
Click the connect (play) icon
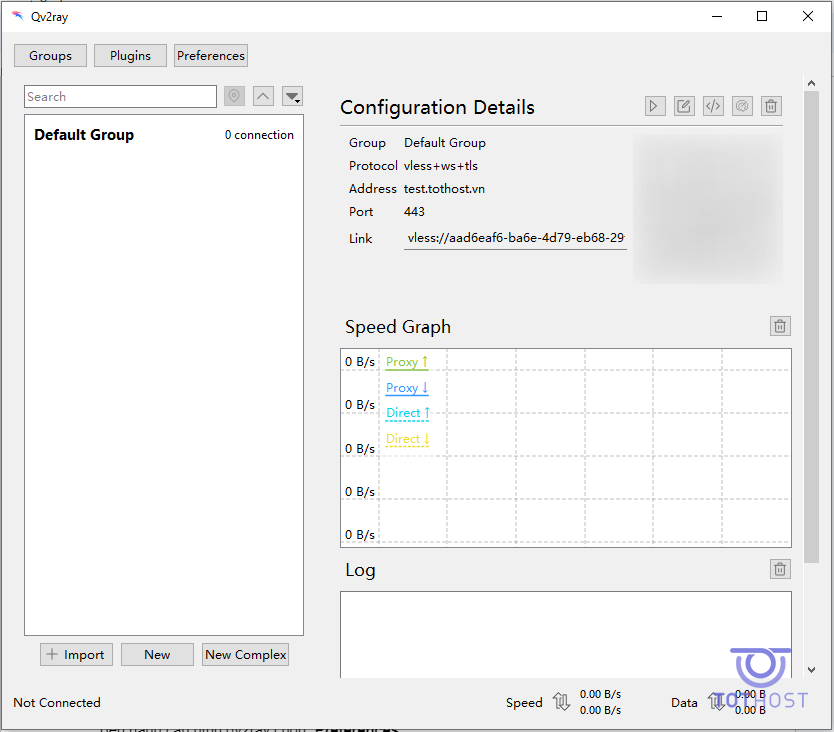tap(654, 106)
